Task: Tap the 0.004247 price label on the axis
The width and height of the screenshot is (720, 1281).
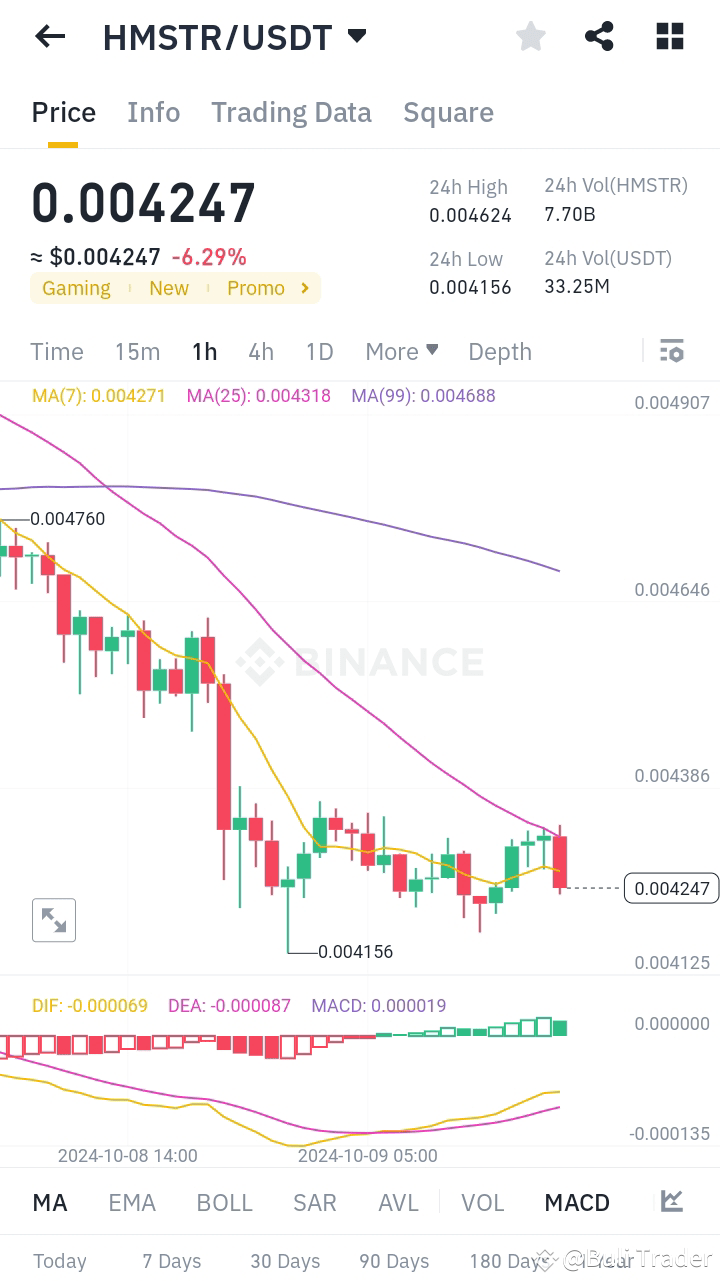Action: tap(671, 888)
